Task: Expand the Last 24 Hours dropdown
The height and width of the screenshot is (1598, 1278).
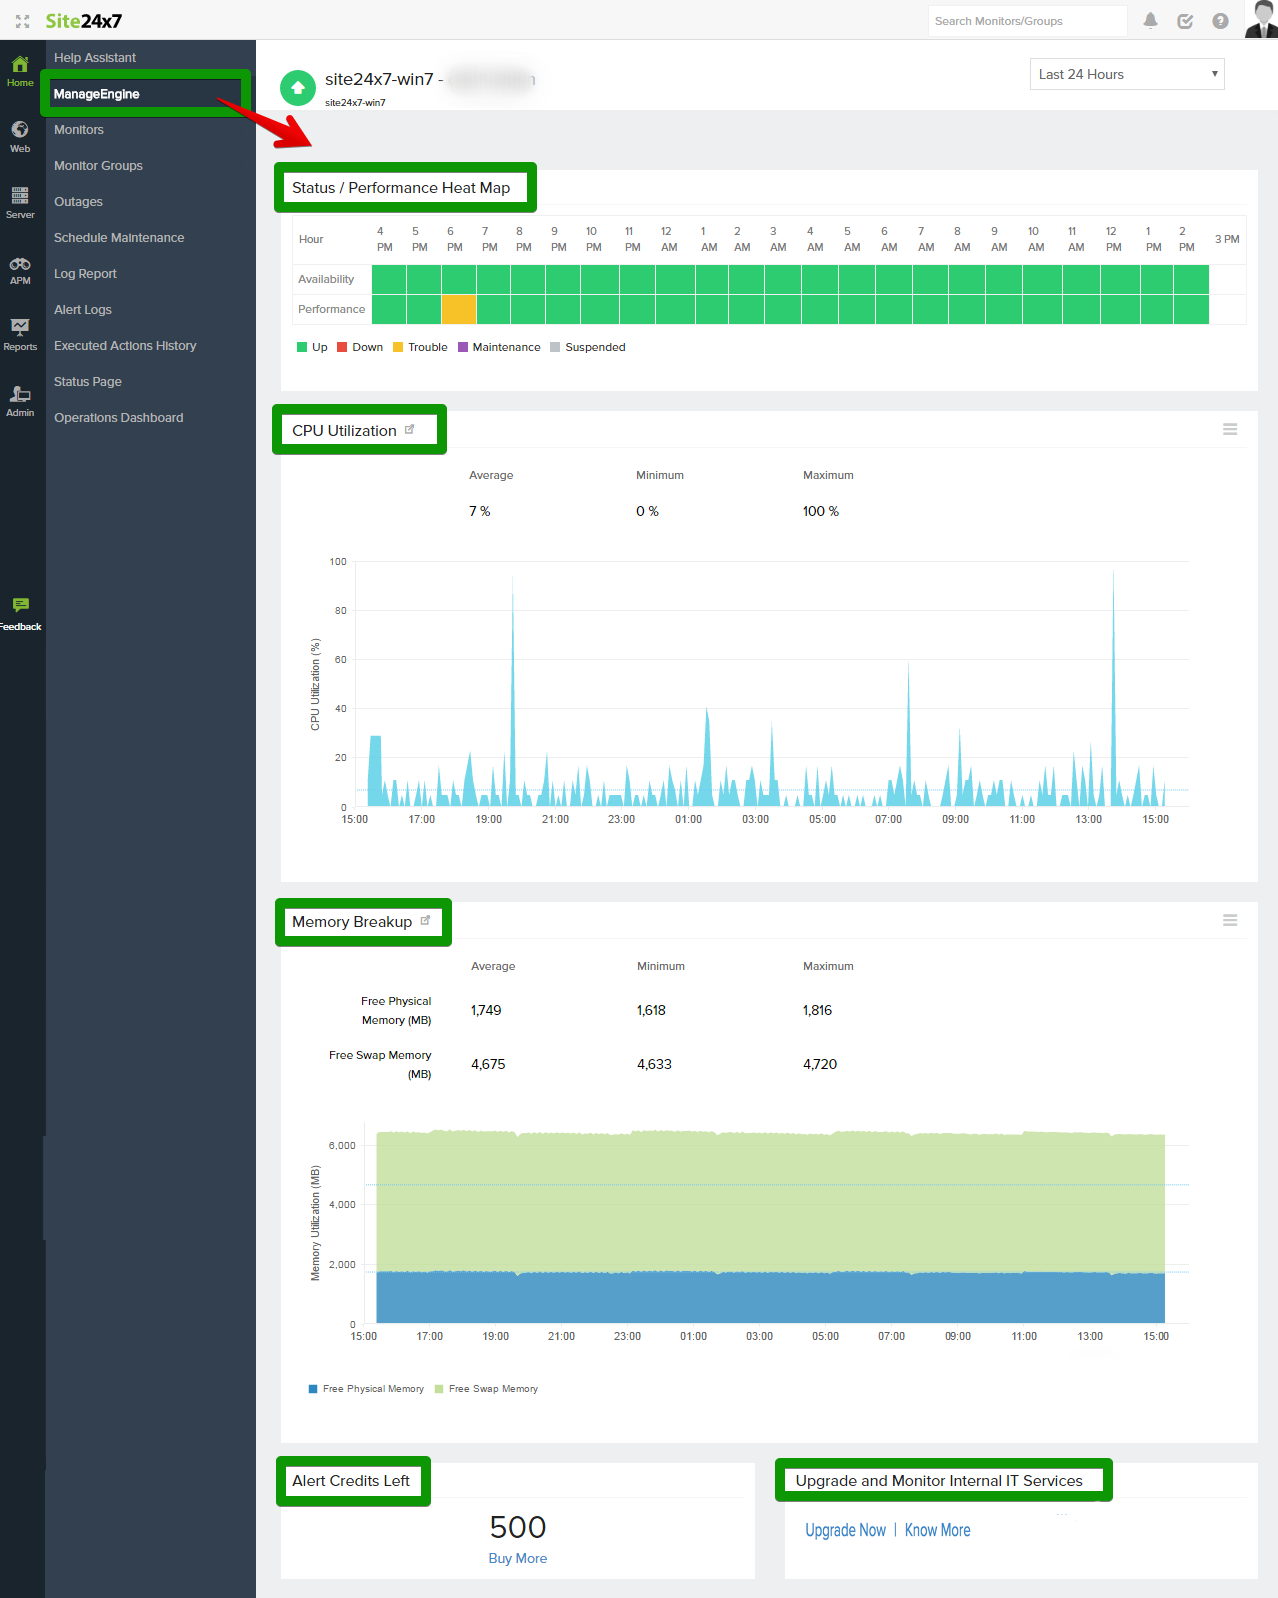Action: 1127,74
